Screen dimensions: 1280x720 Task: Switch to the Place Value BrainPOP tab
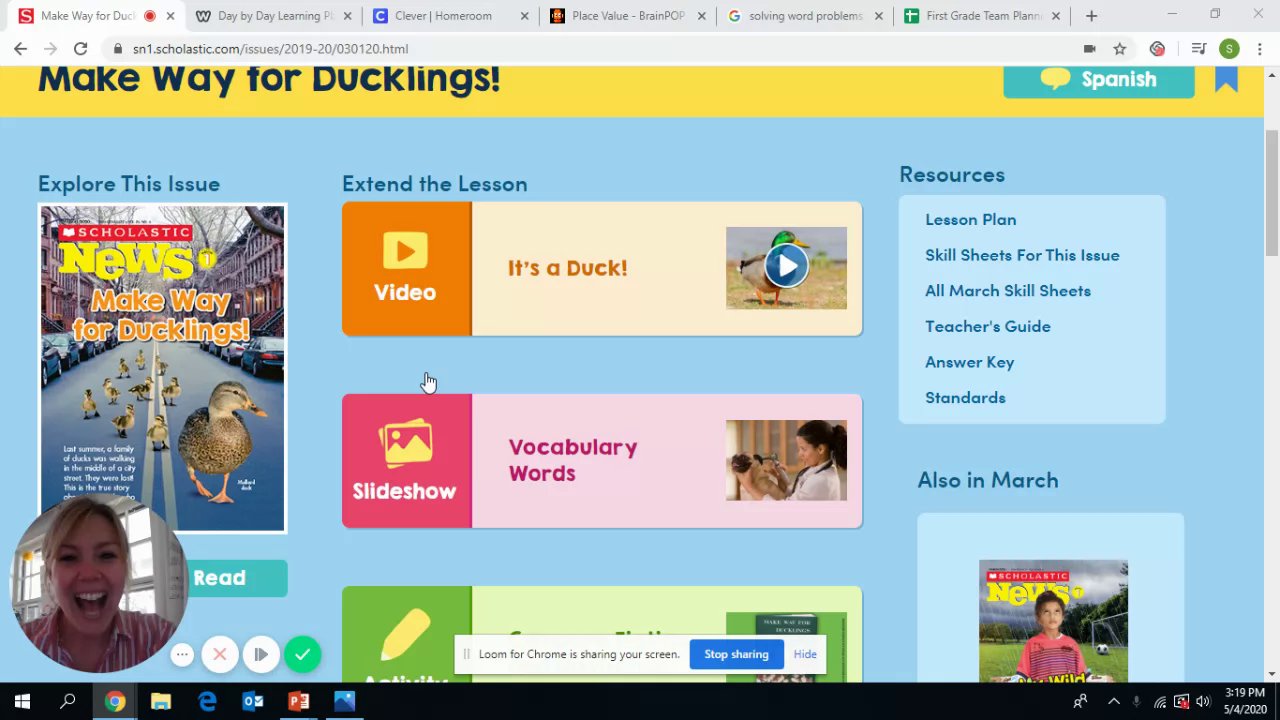point(629,16)
